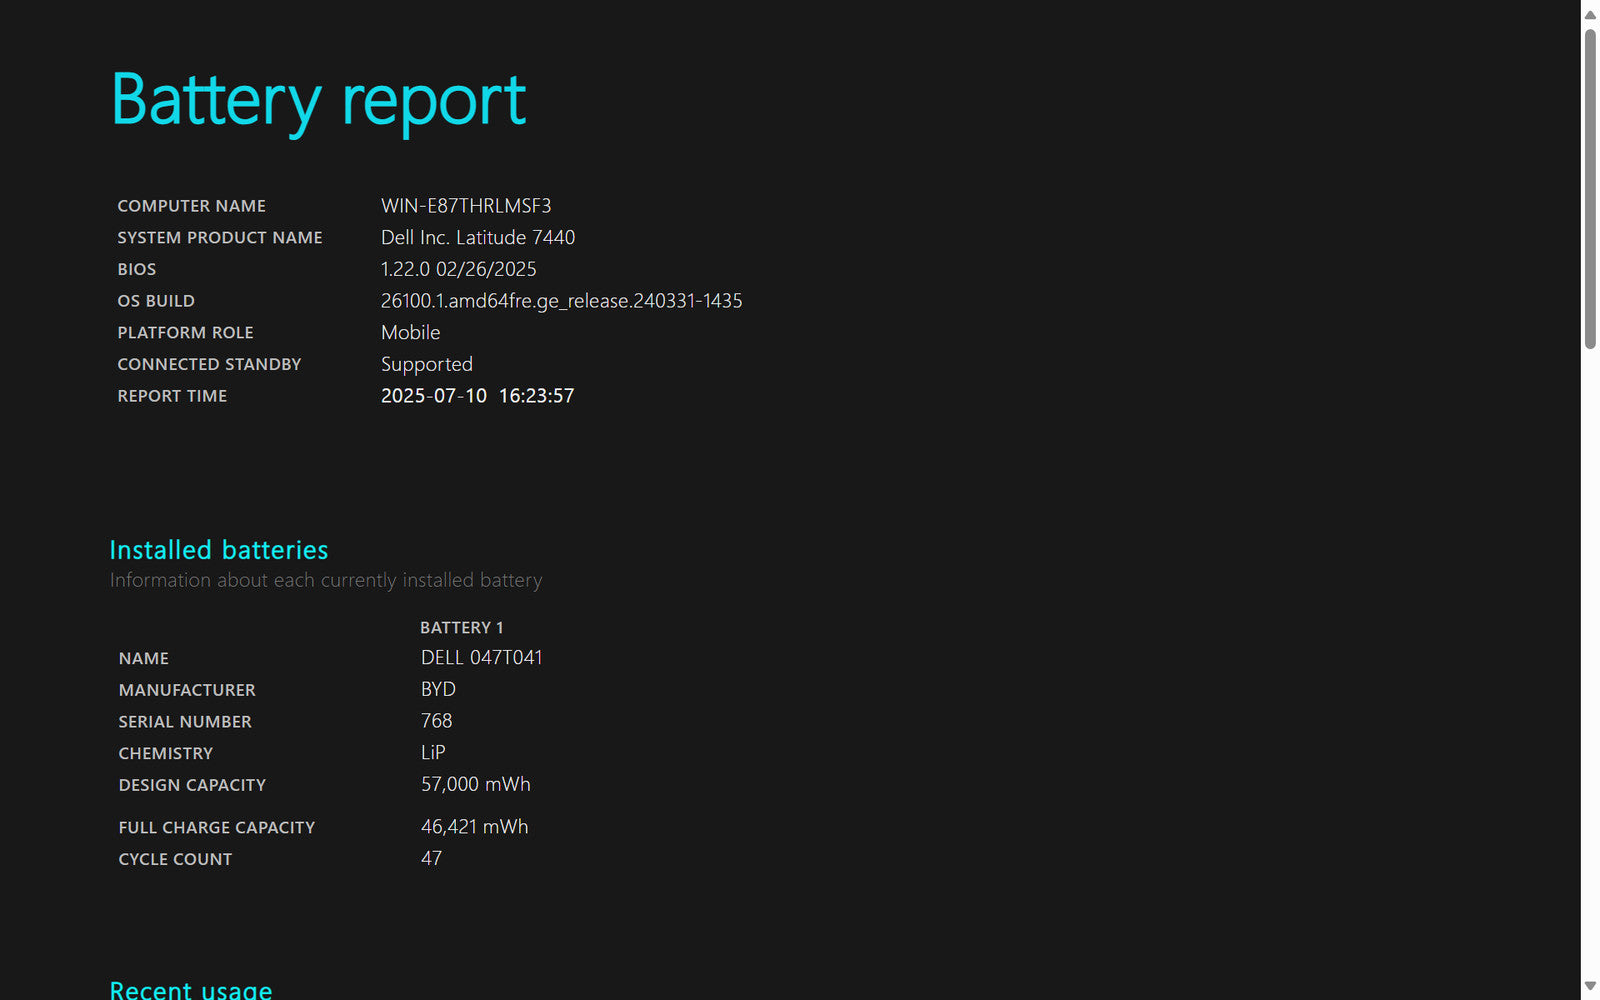Screen dimensions: 1600x1000
Task: Click the OS build string value
Action: coord(561,301)
